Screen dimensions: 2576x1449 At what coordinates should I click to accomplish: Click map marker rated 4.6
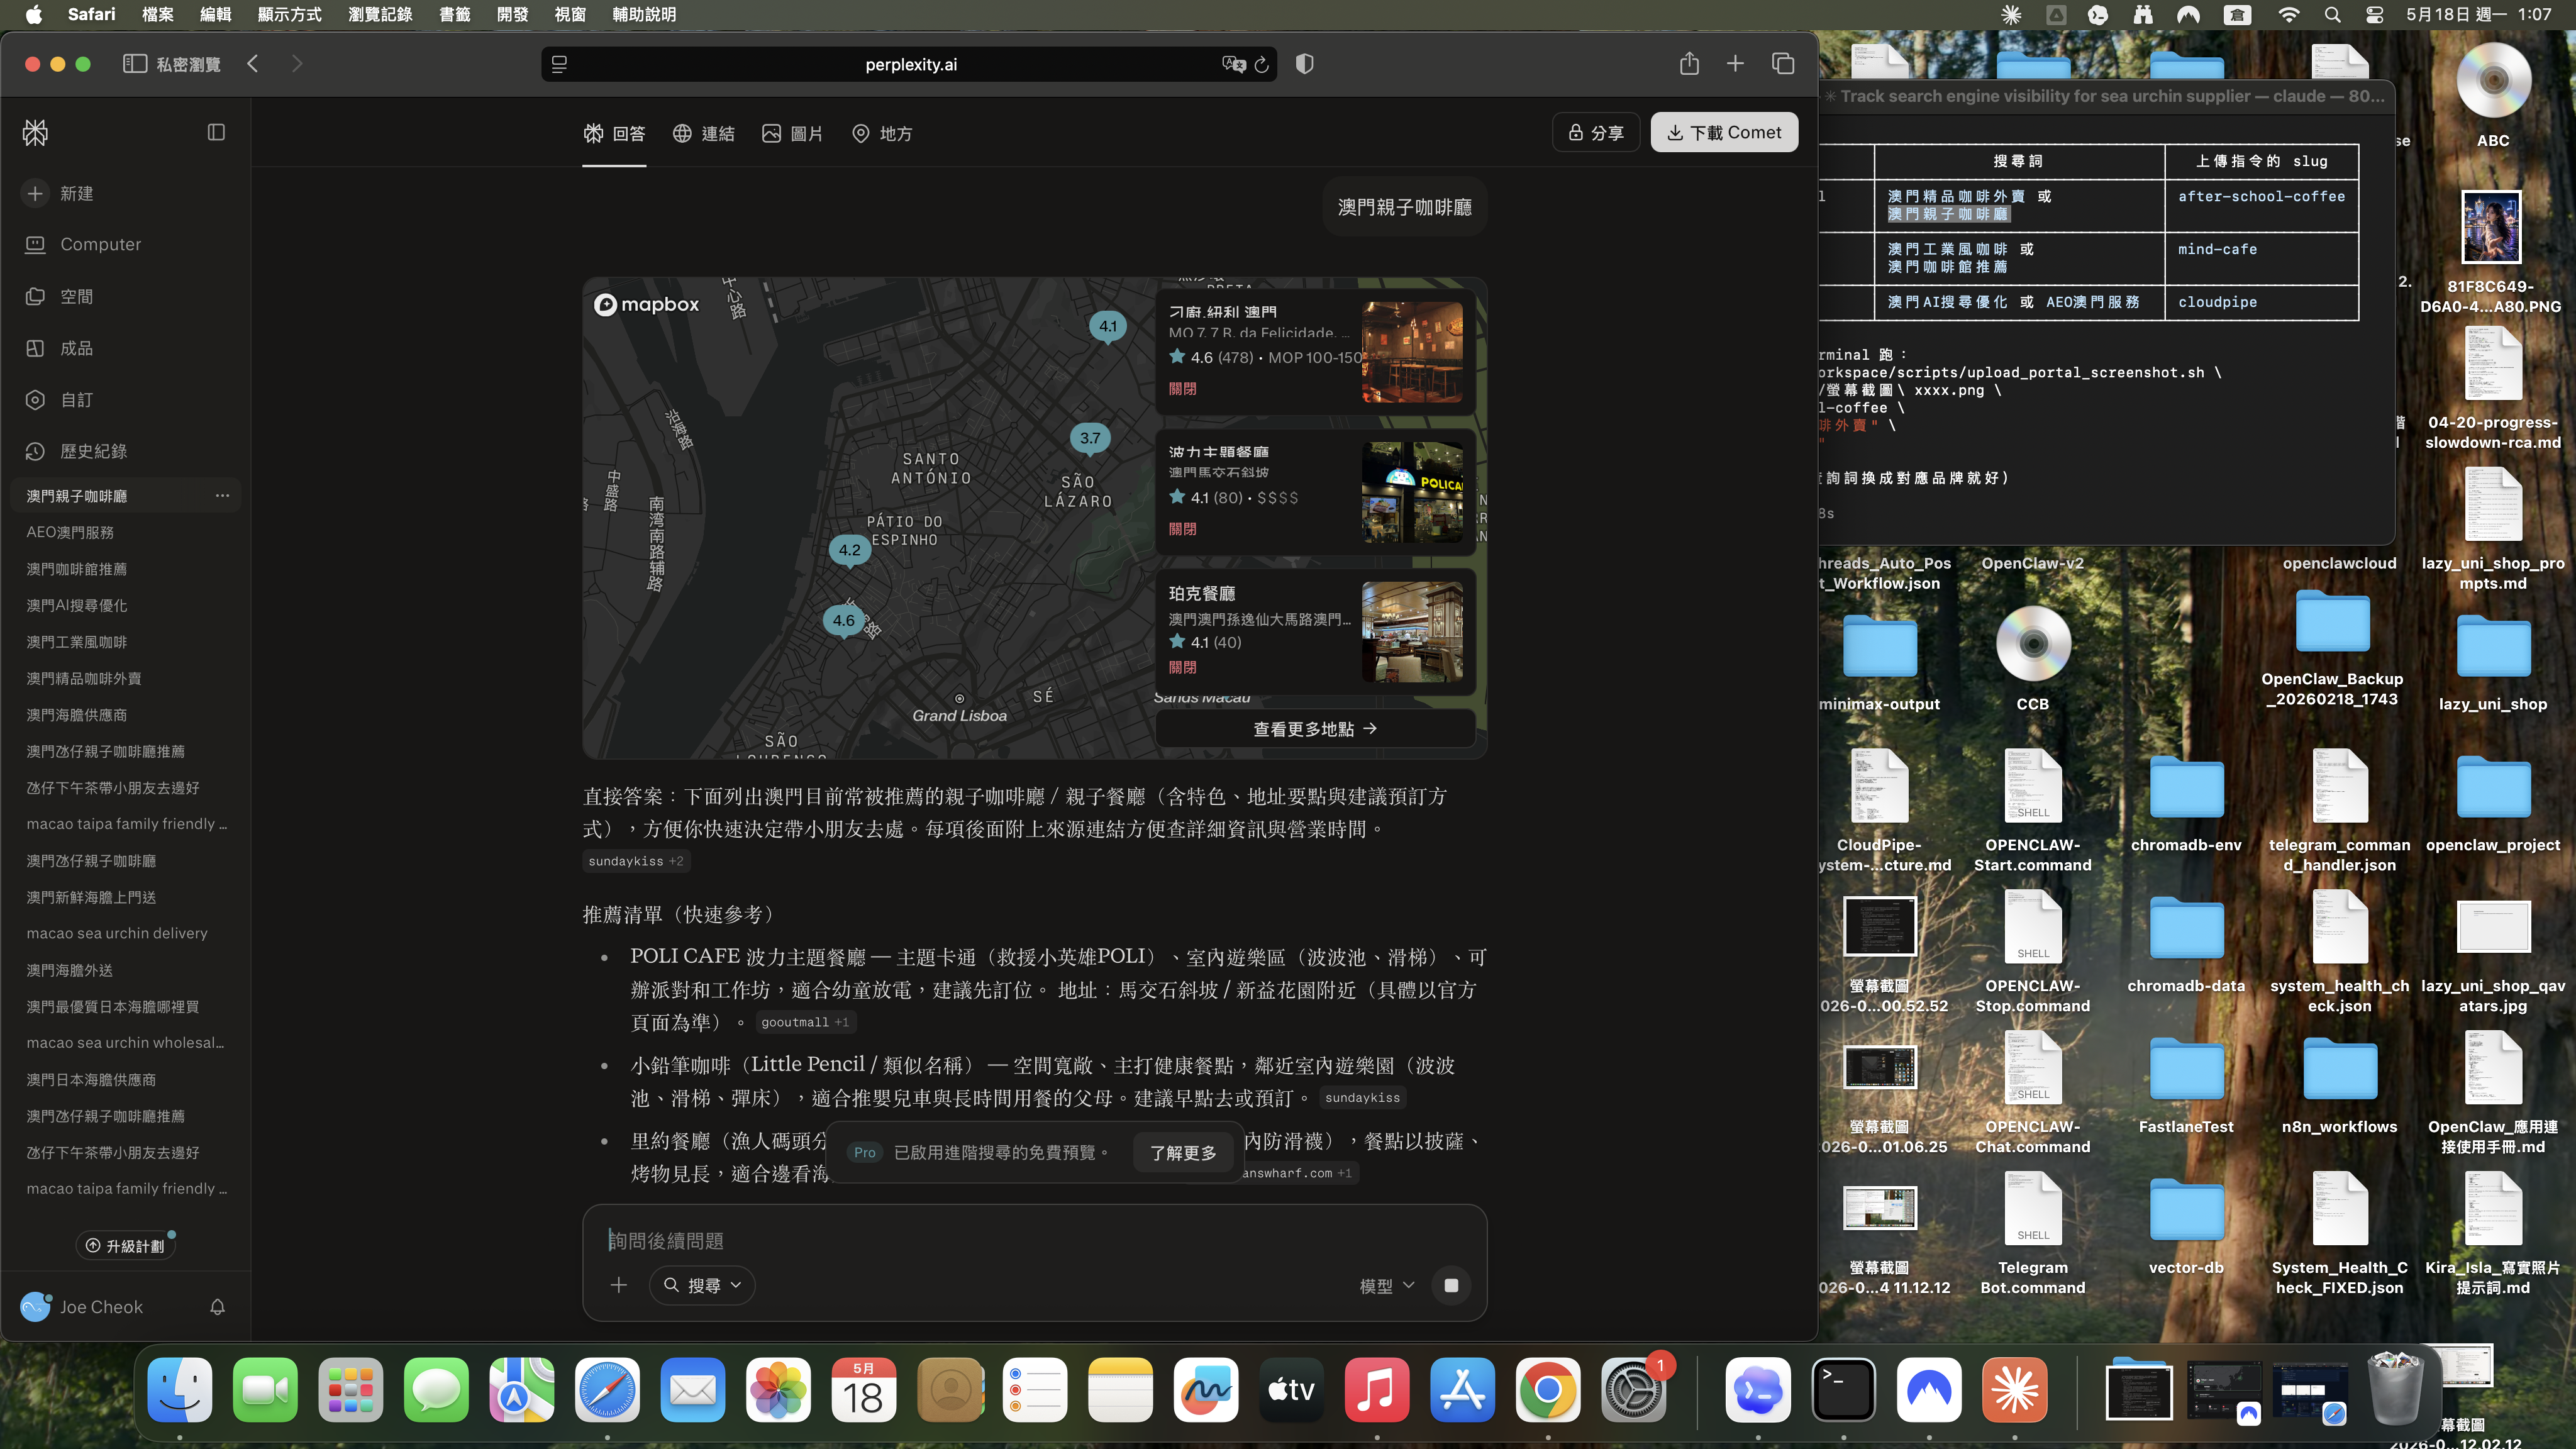click(x=844, y=621)
